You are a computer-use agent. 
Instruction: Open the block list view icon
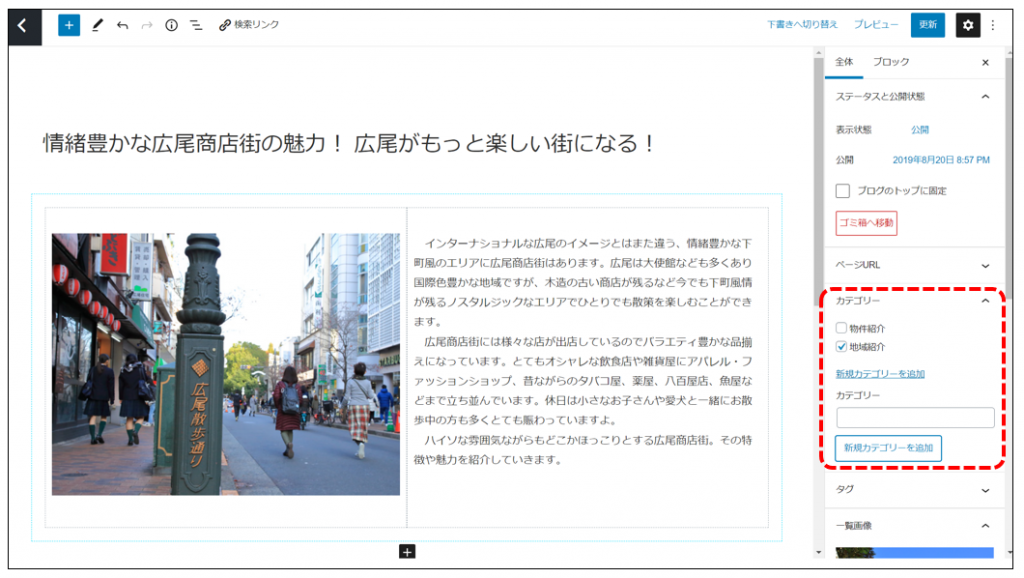[195, 26]
